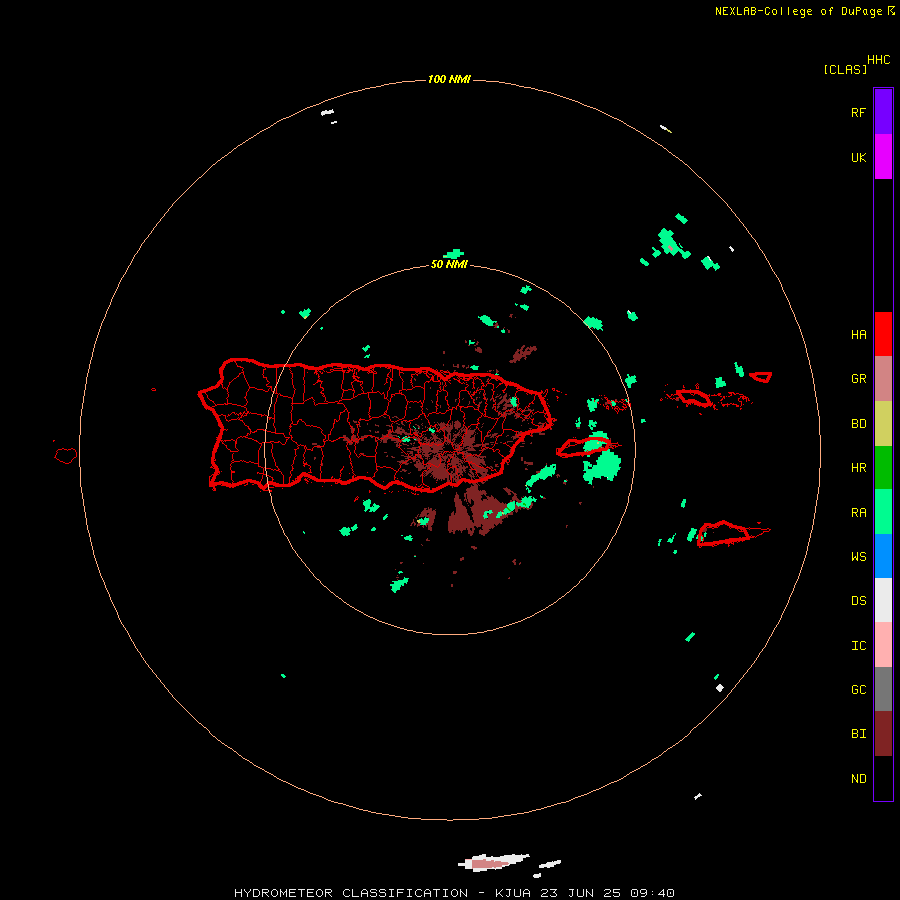The height and width of the screenshot is (900, 900).
Task: Click the 50 NMI range ring label
Action: click(x=449, y=264)
